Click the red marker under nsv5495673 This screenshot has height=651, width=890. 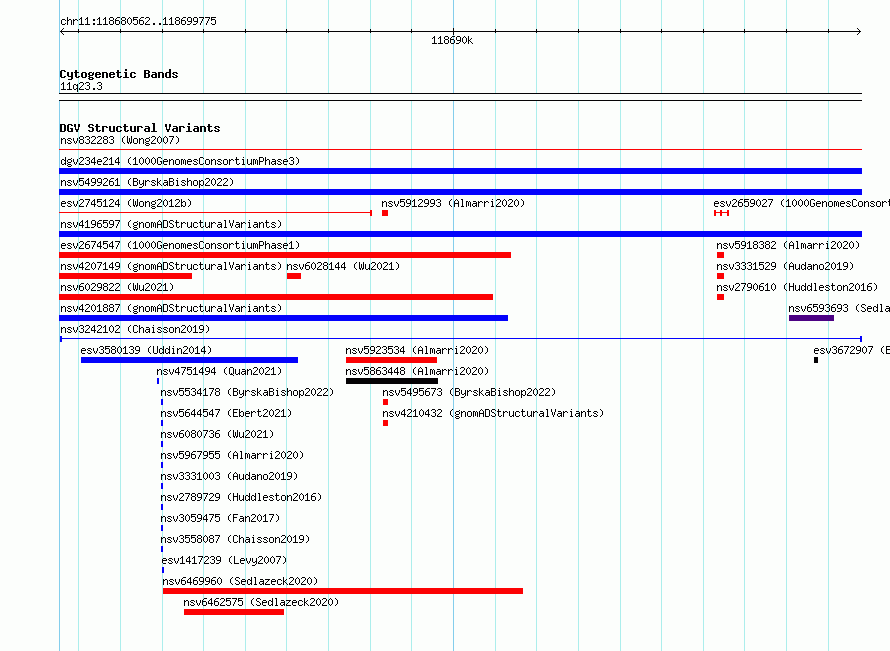385,402
